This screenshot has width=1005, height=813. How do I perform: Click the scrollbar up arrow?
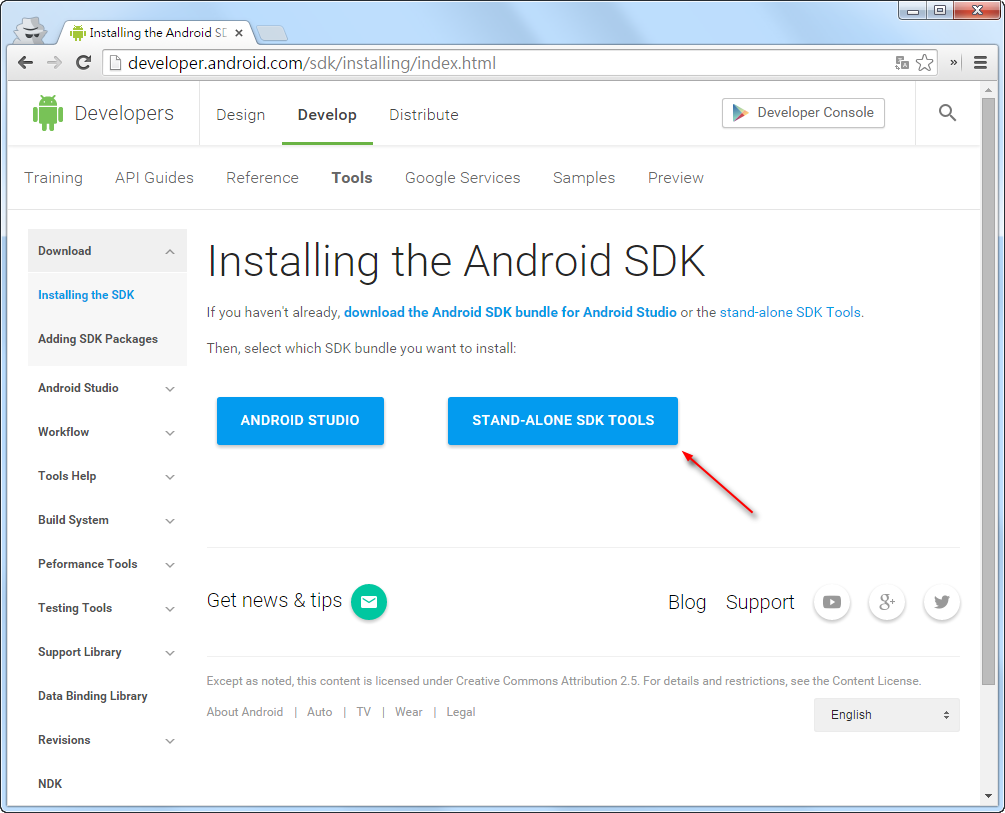click(x=988, y=90)
